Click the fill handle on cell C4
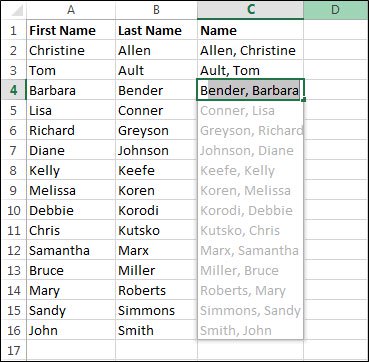The image size is (369, 362). click(x=303, y=99)
